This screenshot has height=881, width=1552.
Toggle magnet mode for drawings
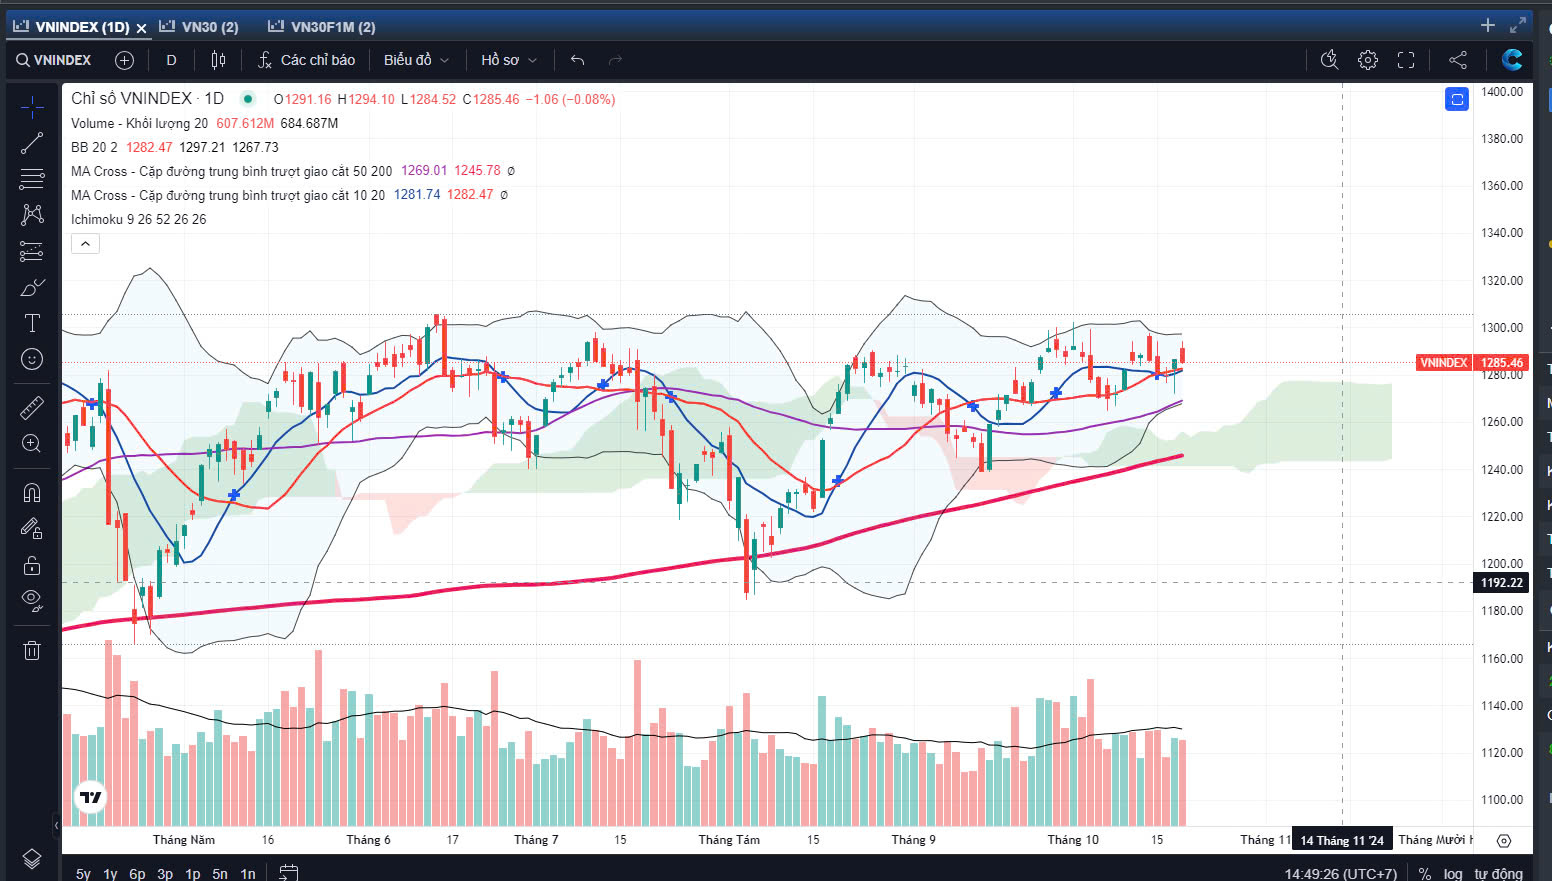(x=32, y=492)
